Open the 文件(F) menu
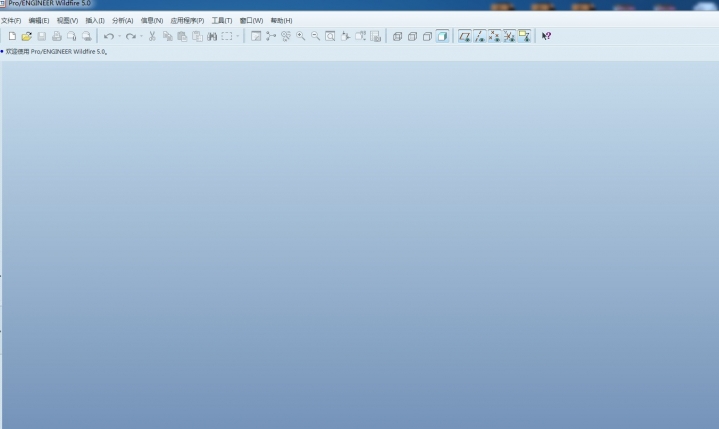 [11, 20]
